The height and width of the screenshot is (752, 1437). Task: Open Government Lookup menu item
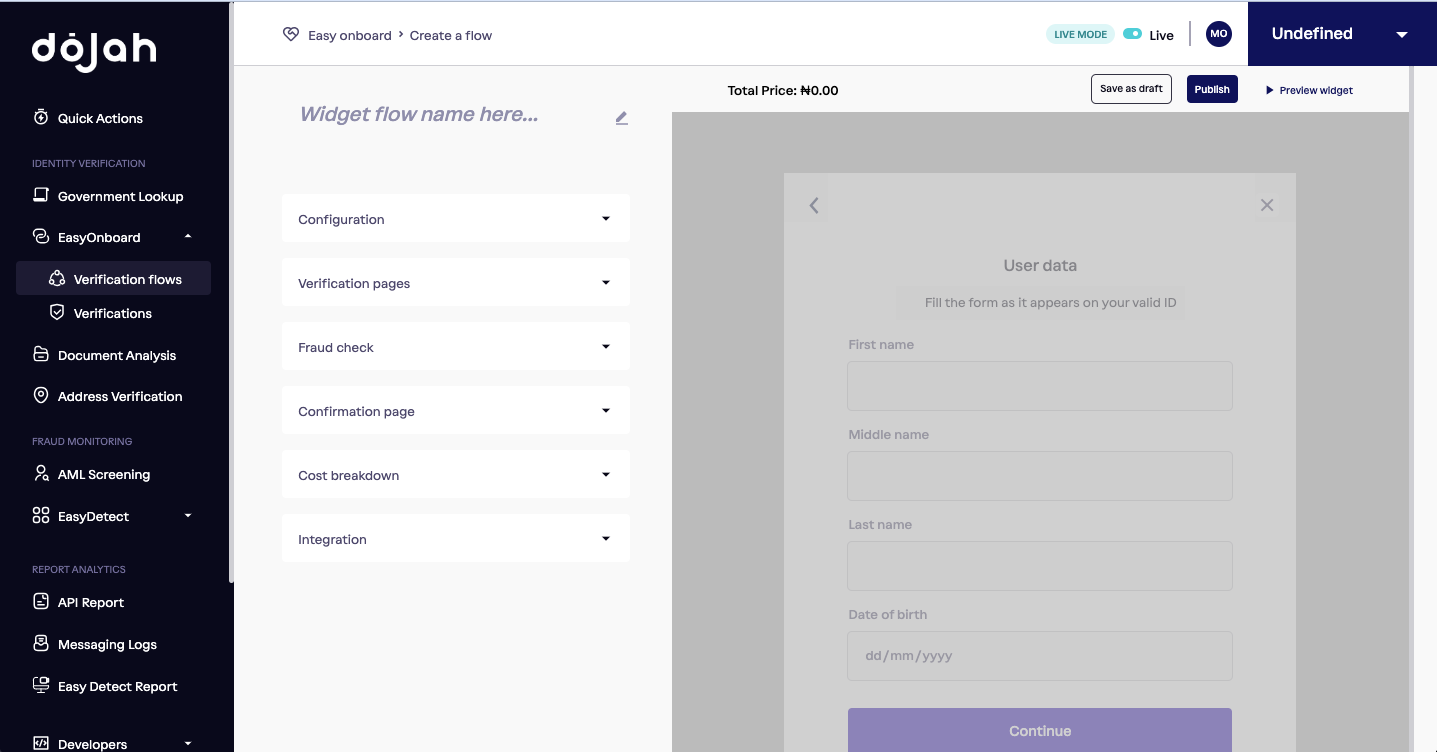[x=120, y=196]
